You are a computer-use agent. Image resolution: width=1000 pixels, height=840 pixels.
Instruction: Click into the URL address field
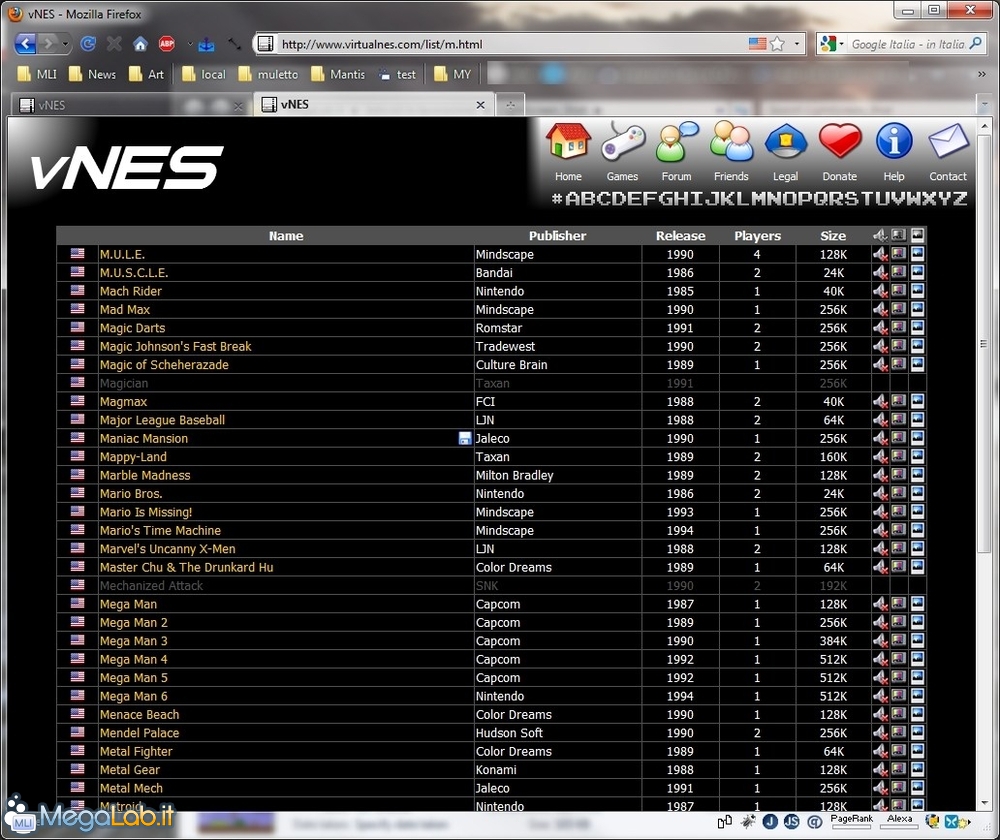pyautogui.click(x=510, y=44)
